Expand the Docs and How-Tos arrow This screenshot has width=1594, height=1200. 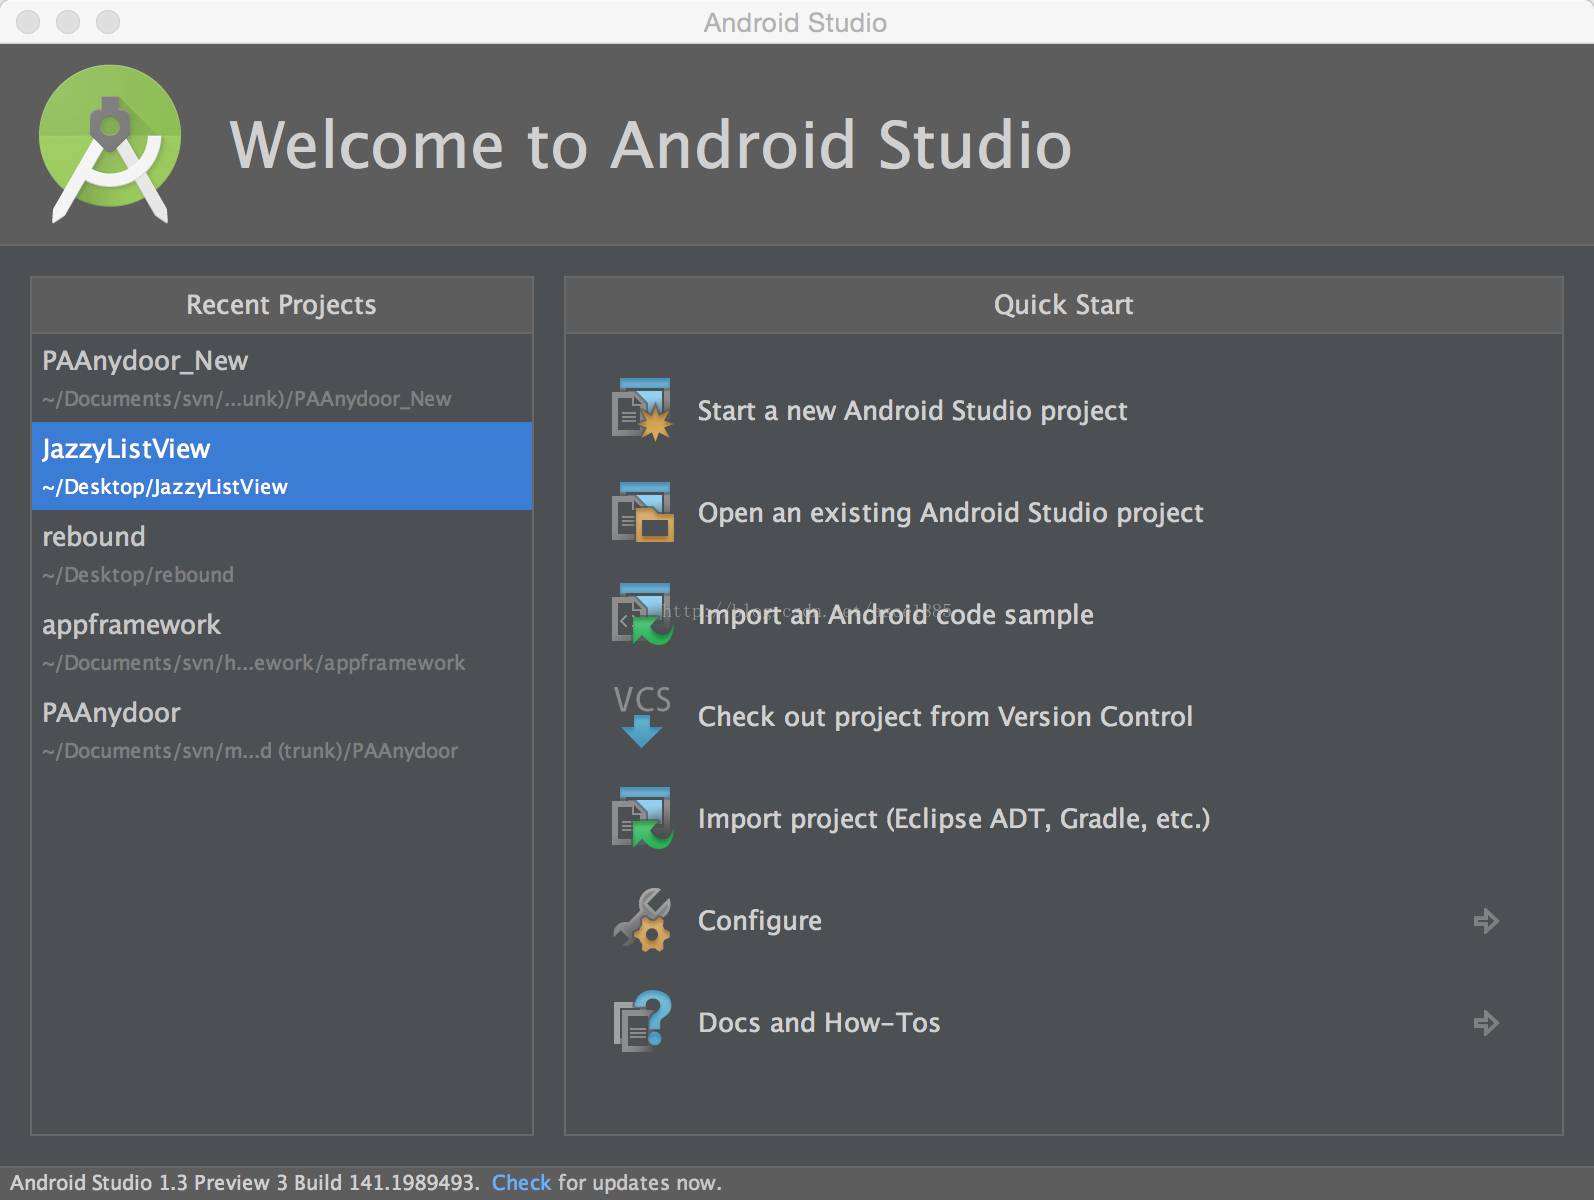pyautogui.click(x=1486, y=1023)
